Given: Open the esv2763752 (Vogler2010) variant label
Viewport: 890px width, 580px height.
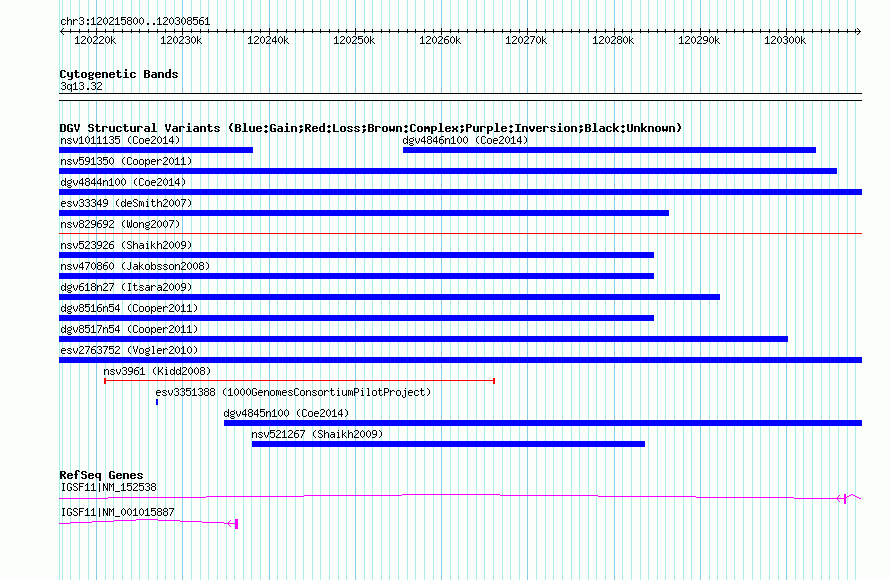Looking at the screenshot, I should coord(129,350).
